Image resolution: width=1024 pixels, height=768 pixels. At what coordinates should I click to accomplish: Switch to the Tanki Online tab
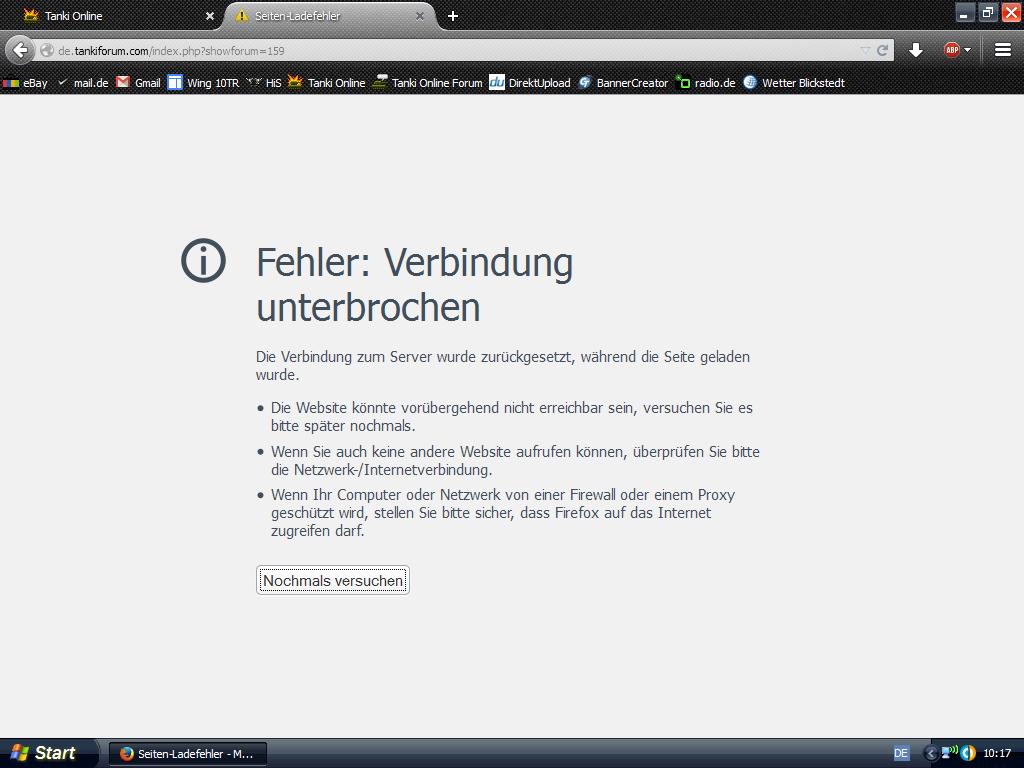[x=110, y=16]
